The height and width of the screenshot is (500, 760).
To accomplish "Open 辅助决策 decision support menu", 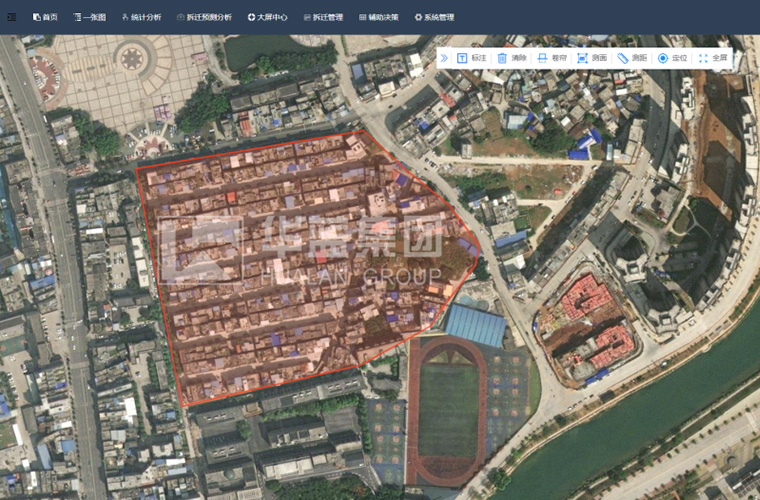I will [378, 17].
